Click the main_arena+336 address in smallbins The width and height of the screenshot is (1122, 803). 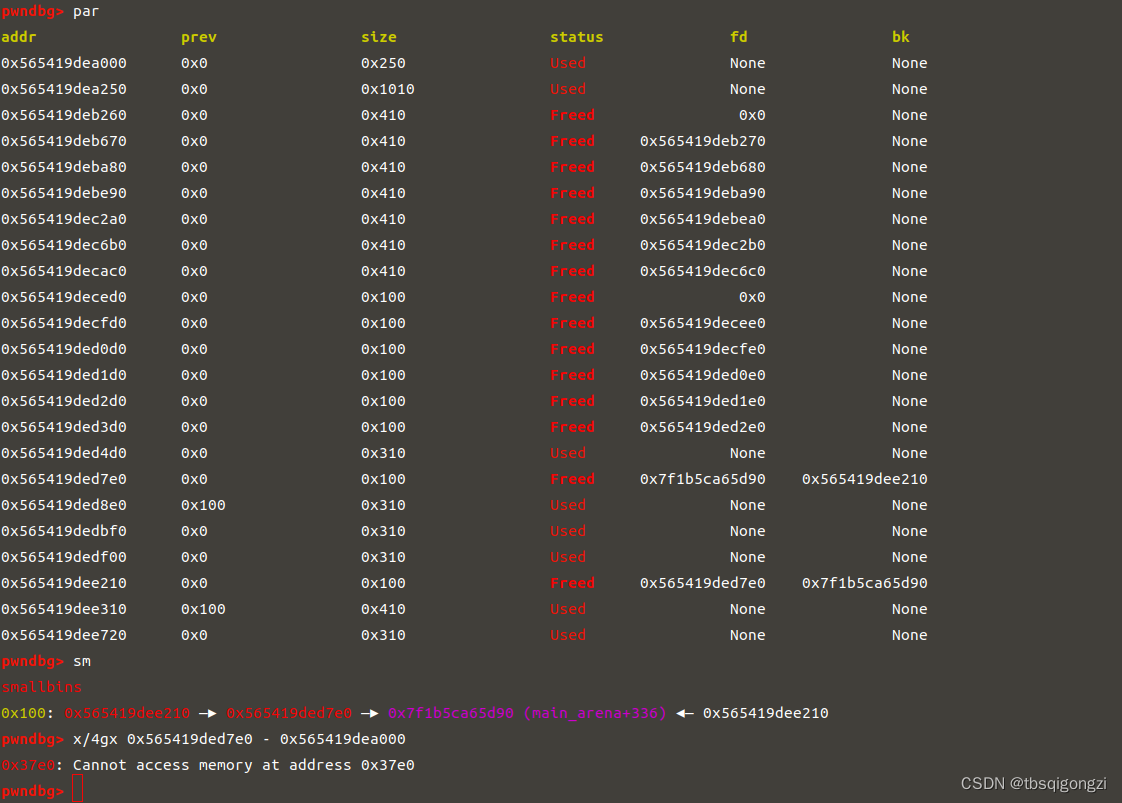click(x=527, y=713)
